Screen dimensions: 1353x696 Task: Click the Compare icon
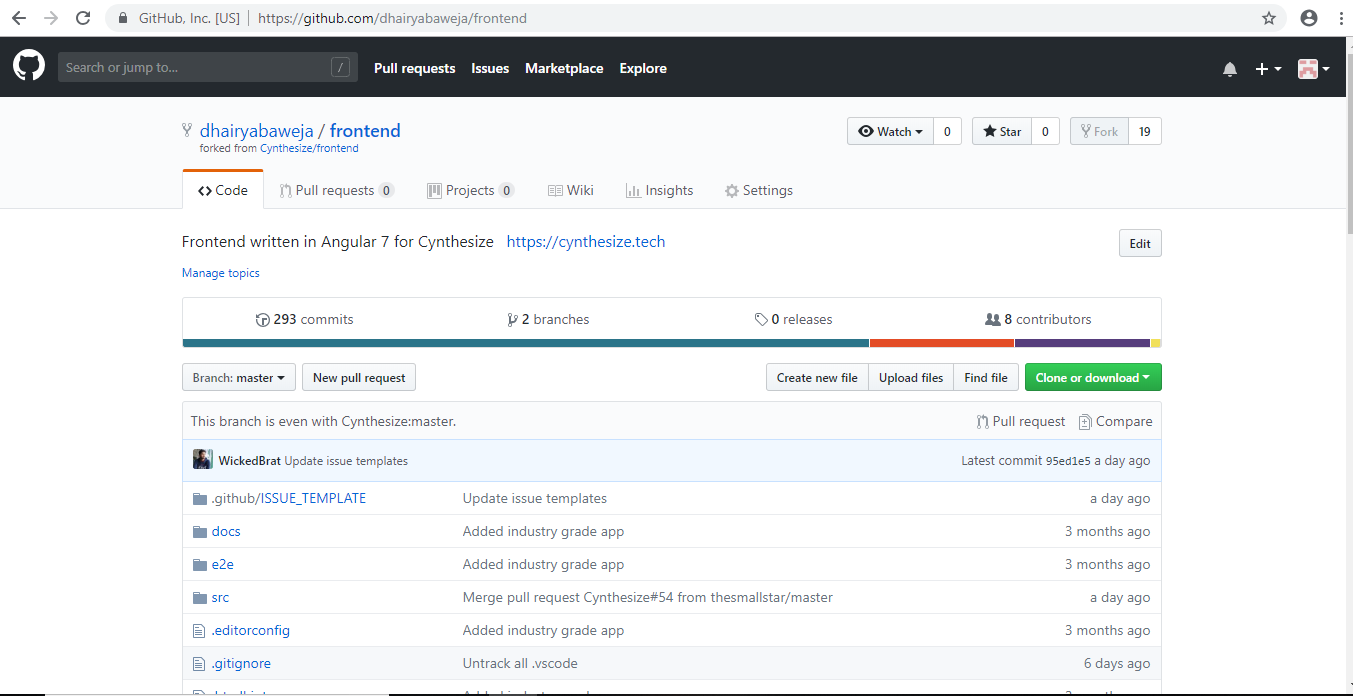tap(1085, 422)
